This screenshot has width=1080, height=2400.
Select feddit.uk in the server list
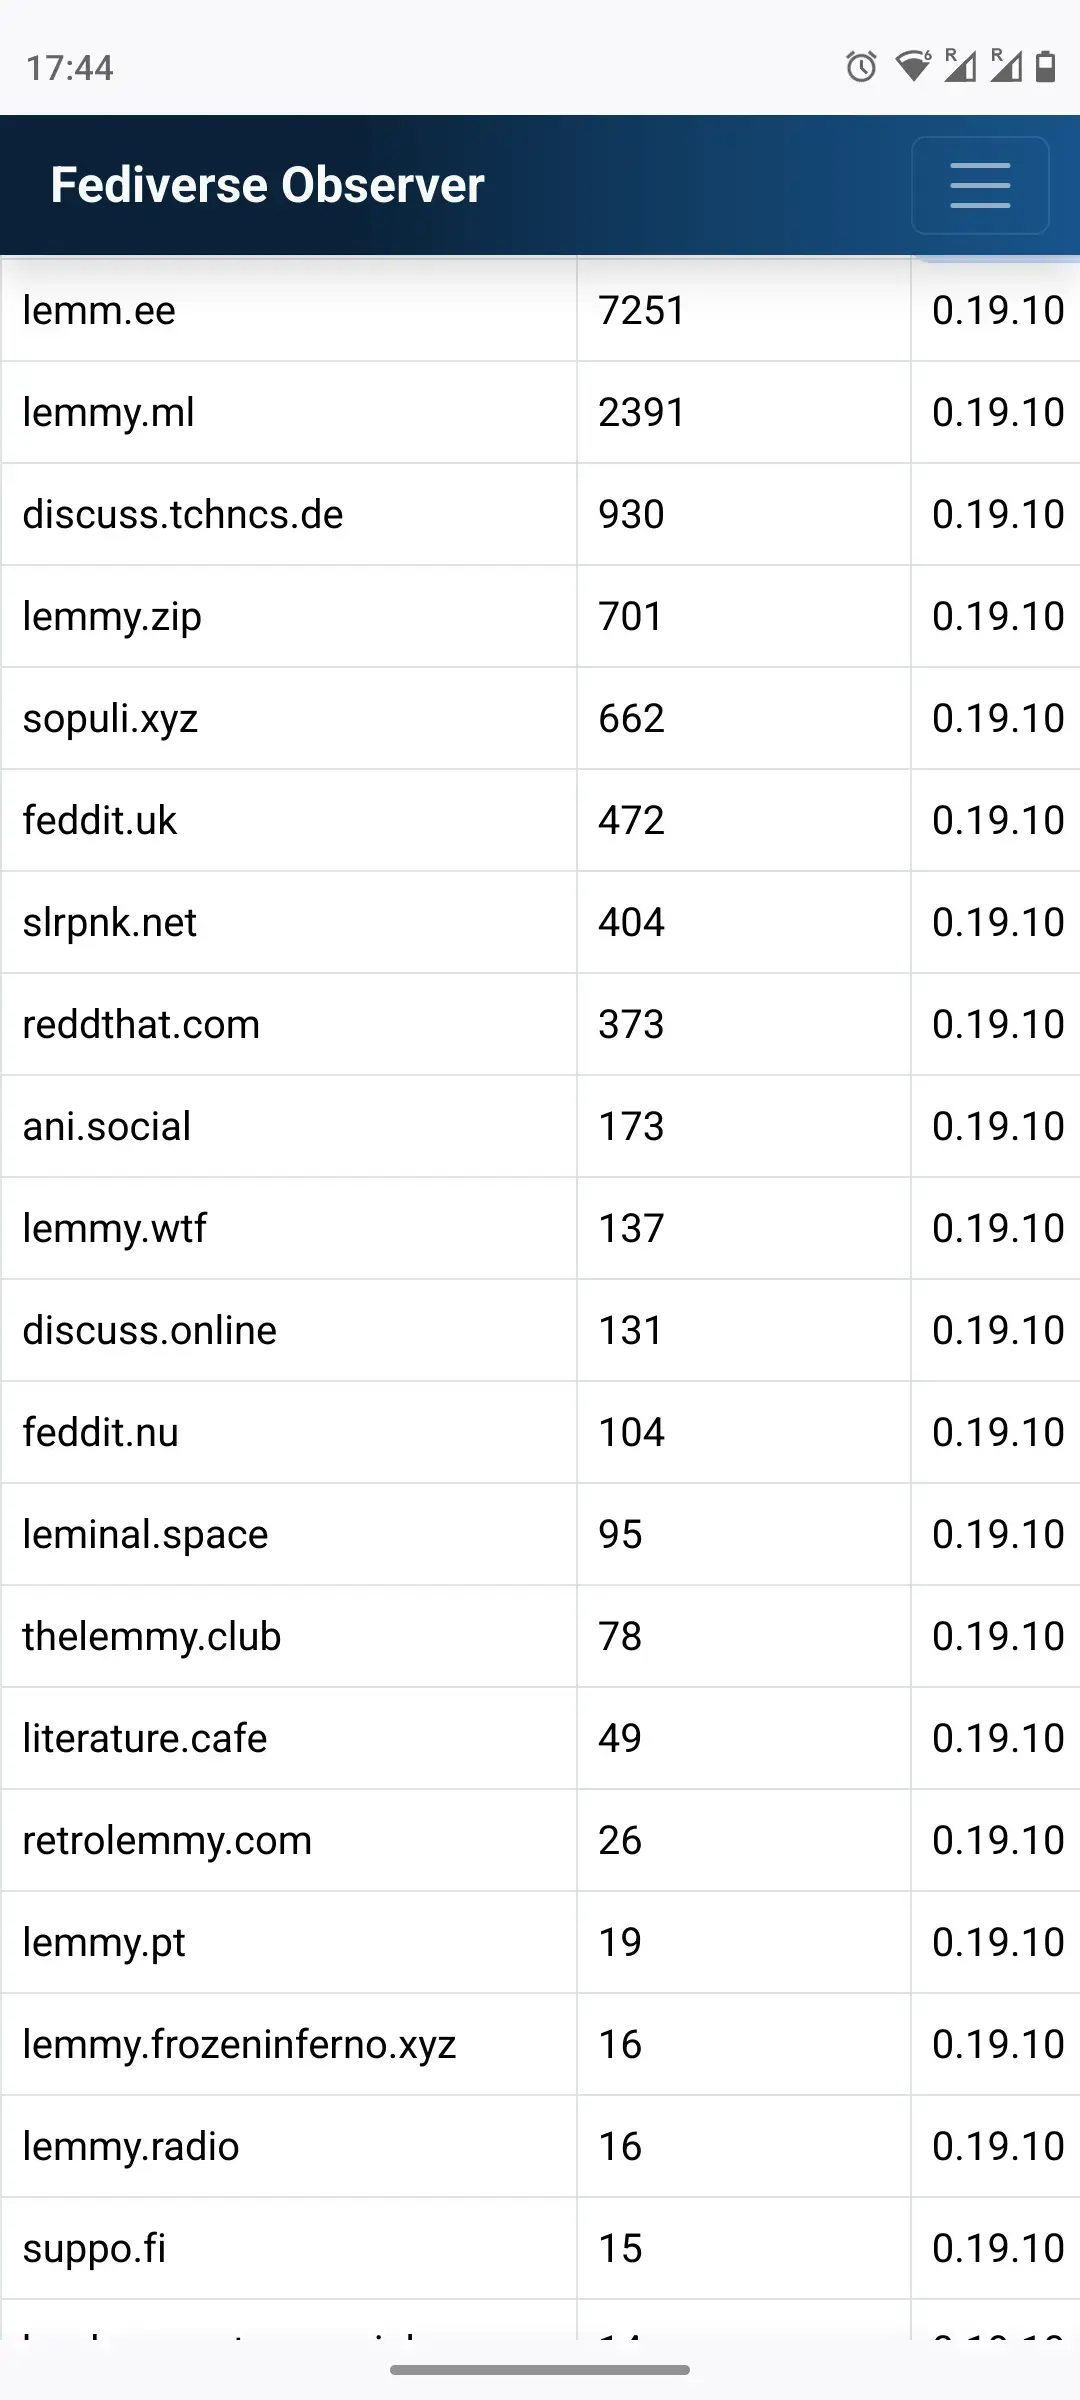[x=100, y=820]
